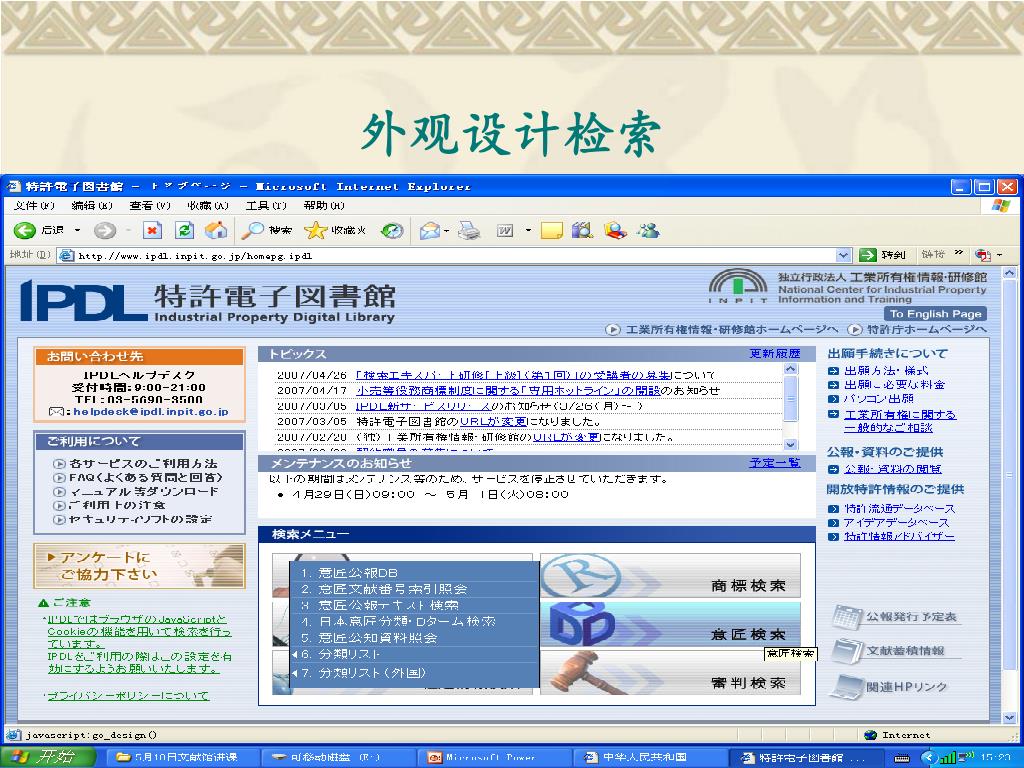Click the INPIT arch logo

[x=738, y=285]
